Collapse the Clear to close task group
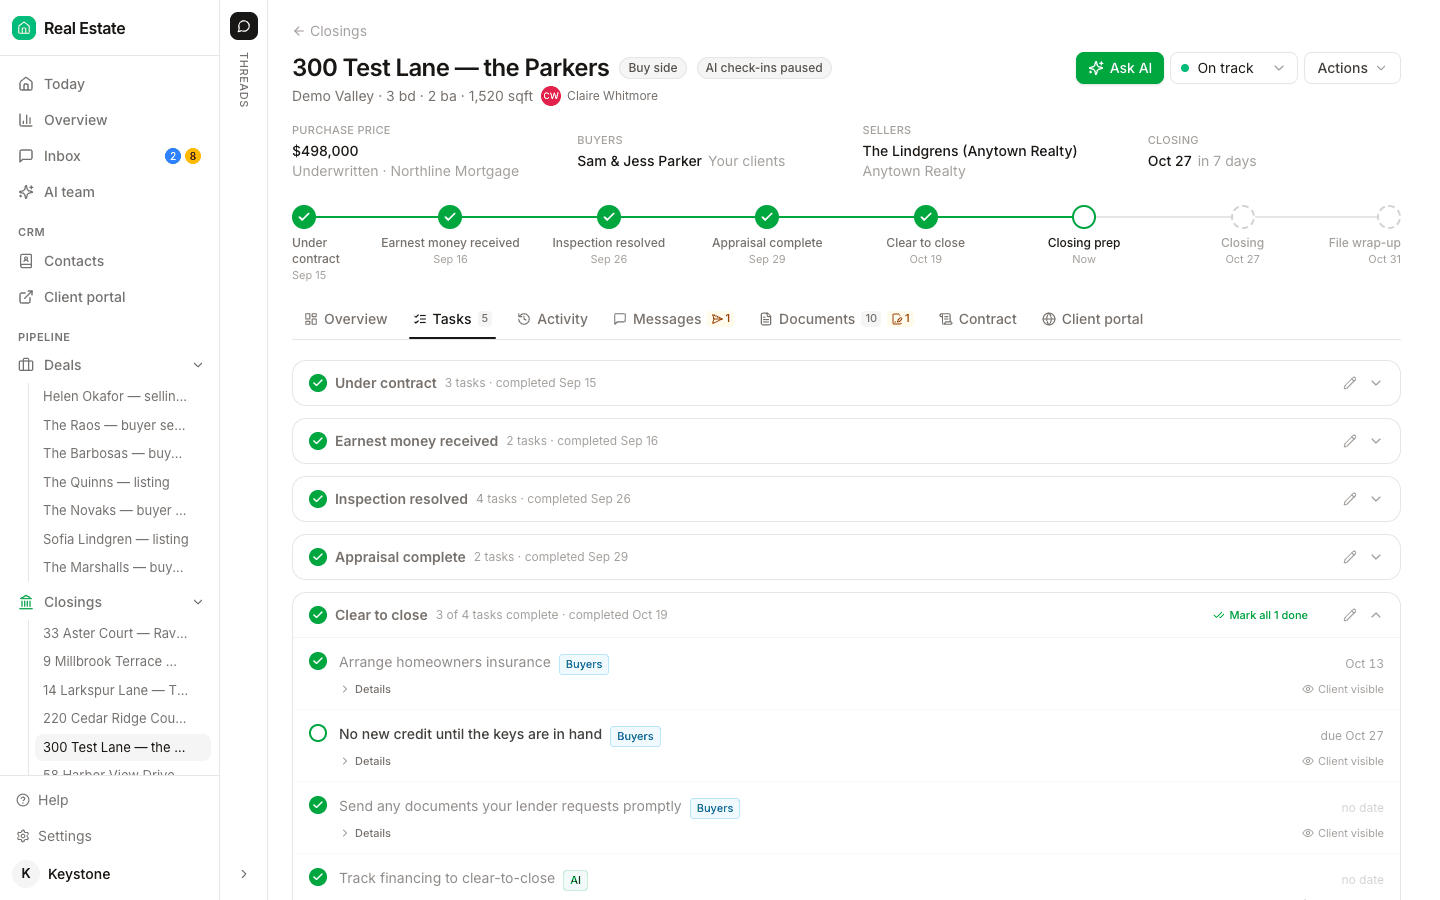This screenshot has height=900, width=1440. pyautogui.click(x=1376, y=615)
